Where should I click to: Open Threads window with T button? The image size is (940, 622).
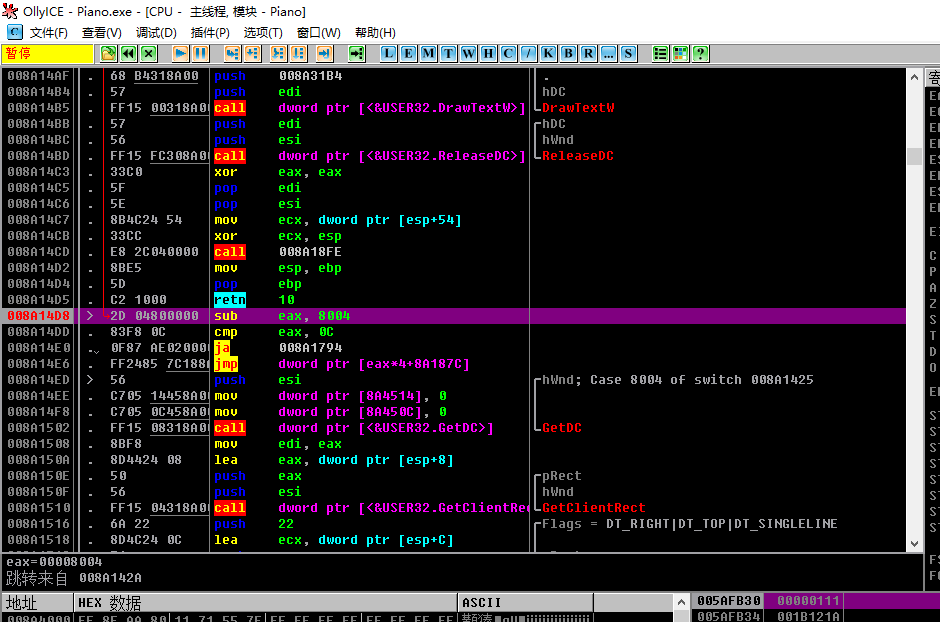pyautogui.click(x=448, y=54)
